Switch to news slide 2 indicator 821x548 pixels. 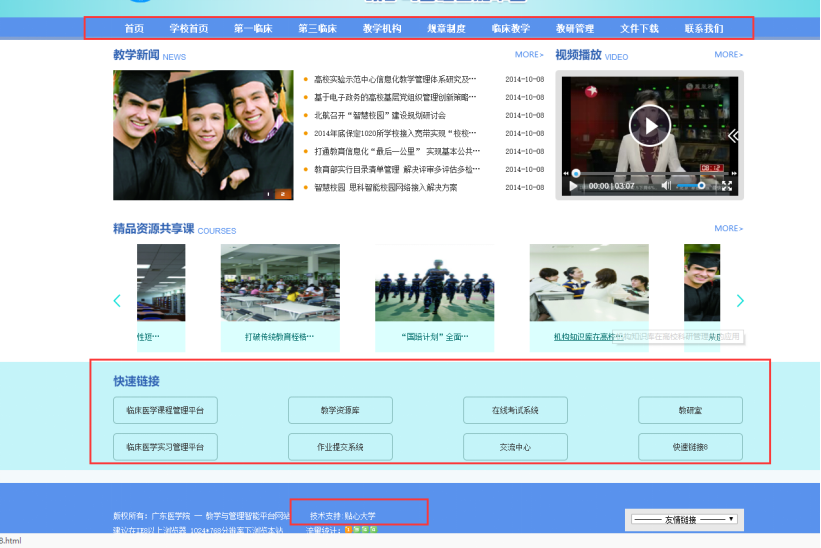(x=283, y=194)
